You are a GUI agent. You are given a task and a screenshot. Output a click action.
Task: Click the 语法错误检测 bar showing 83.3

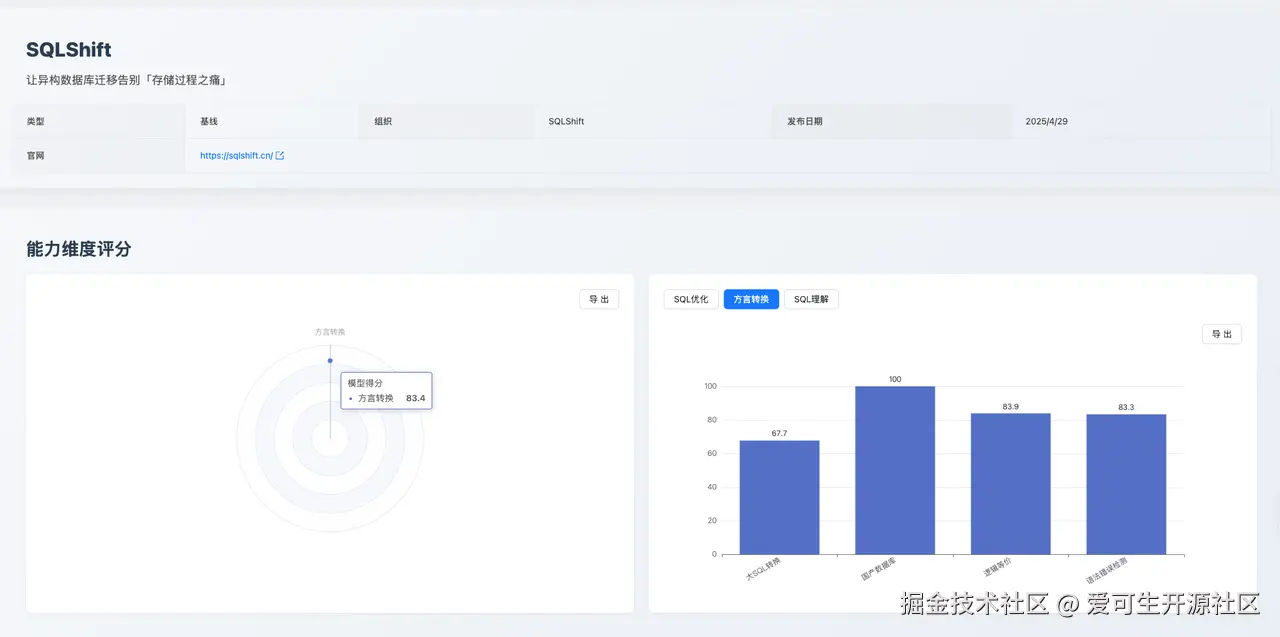1126,484
